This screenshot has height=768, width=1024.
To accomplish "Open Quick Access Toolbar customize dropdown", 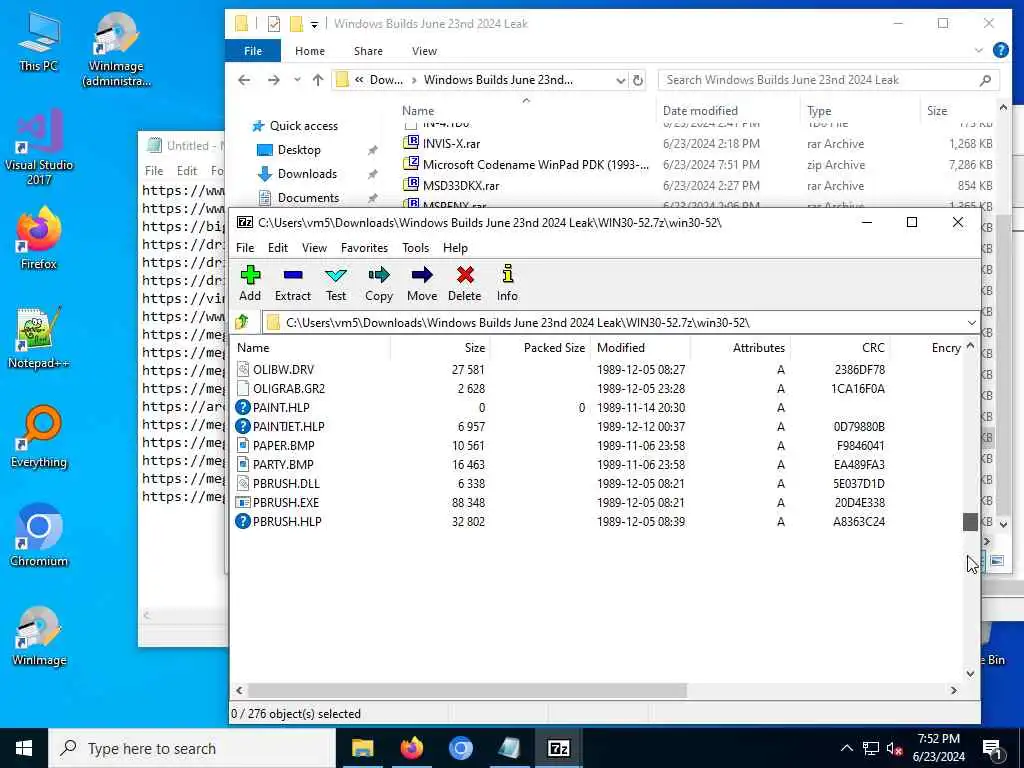I will pyautogui.click(x=314, y=24).
